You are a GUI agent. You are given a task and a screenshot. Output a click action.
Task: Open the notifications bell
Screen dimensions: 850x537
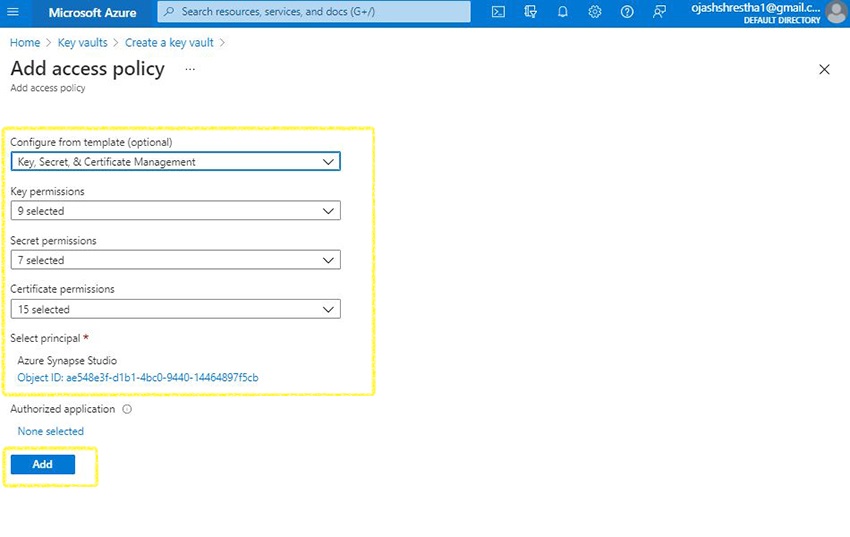[x=563, y=11]
